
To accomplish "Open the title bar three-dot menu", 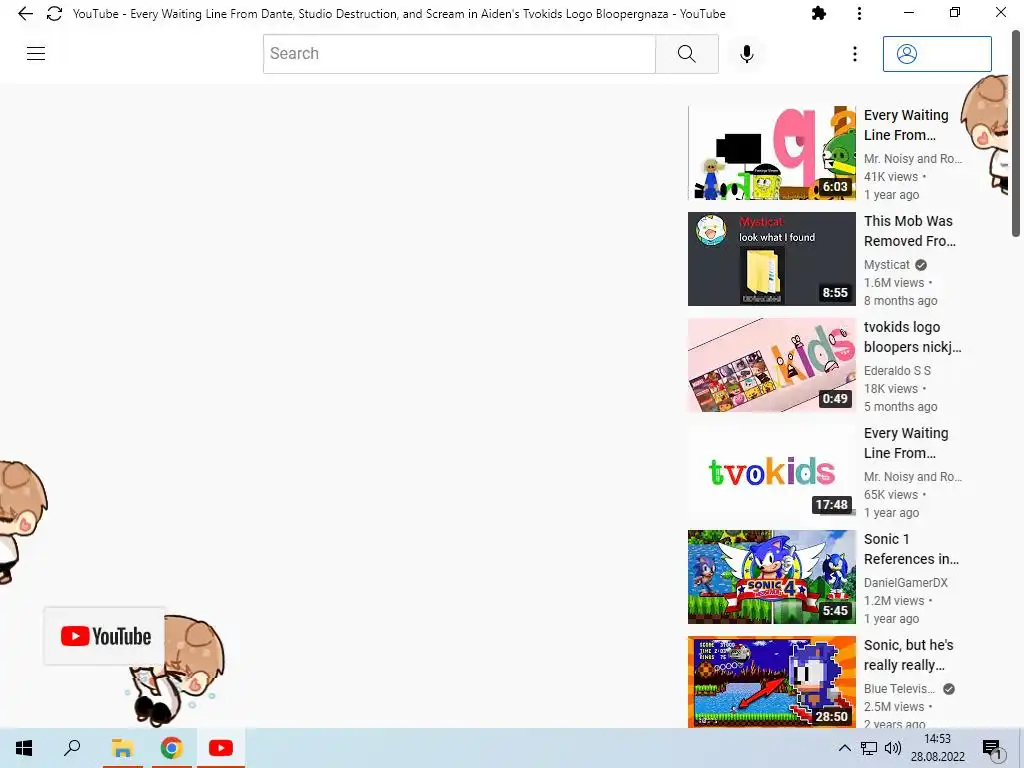I will pyautogui.click(x=859, y=13).
